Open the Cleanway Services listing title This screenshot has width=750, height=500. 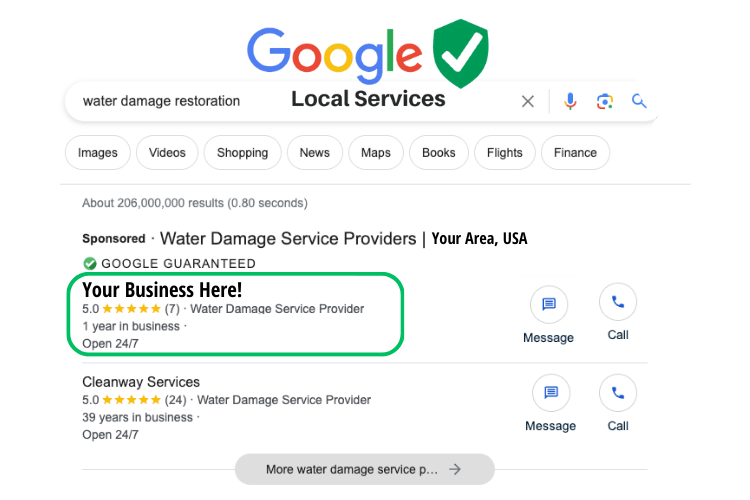[x=141, y=382]
